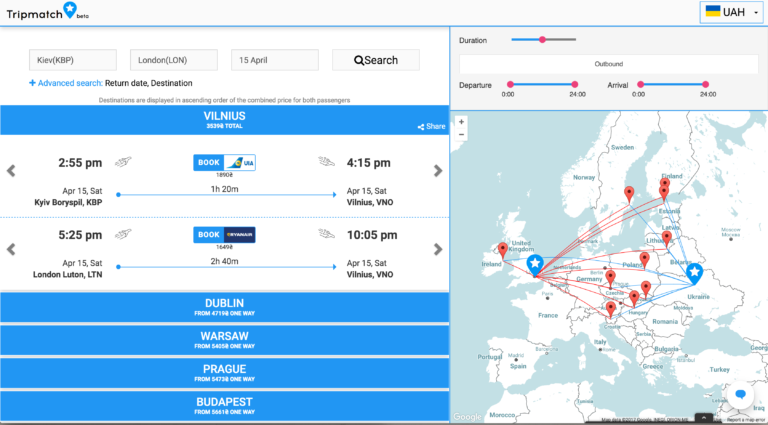Click takeoff plane icon beside 5:25 pm
The height and width of the screenshot is (425, 768).
(x=123, y=235)
